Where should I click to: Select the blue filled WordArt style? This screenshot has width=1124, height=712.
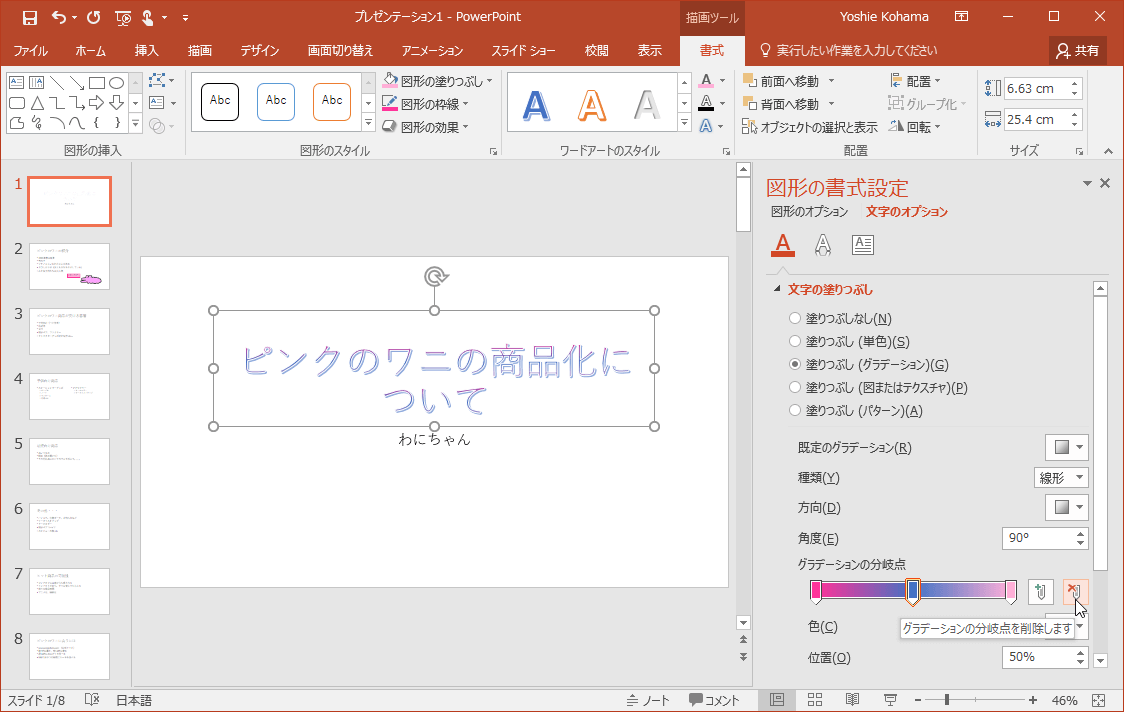[x=537, y=104]
